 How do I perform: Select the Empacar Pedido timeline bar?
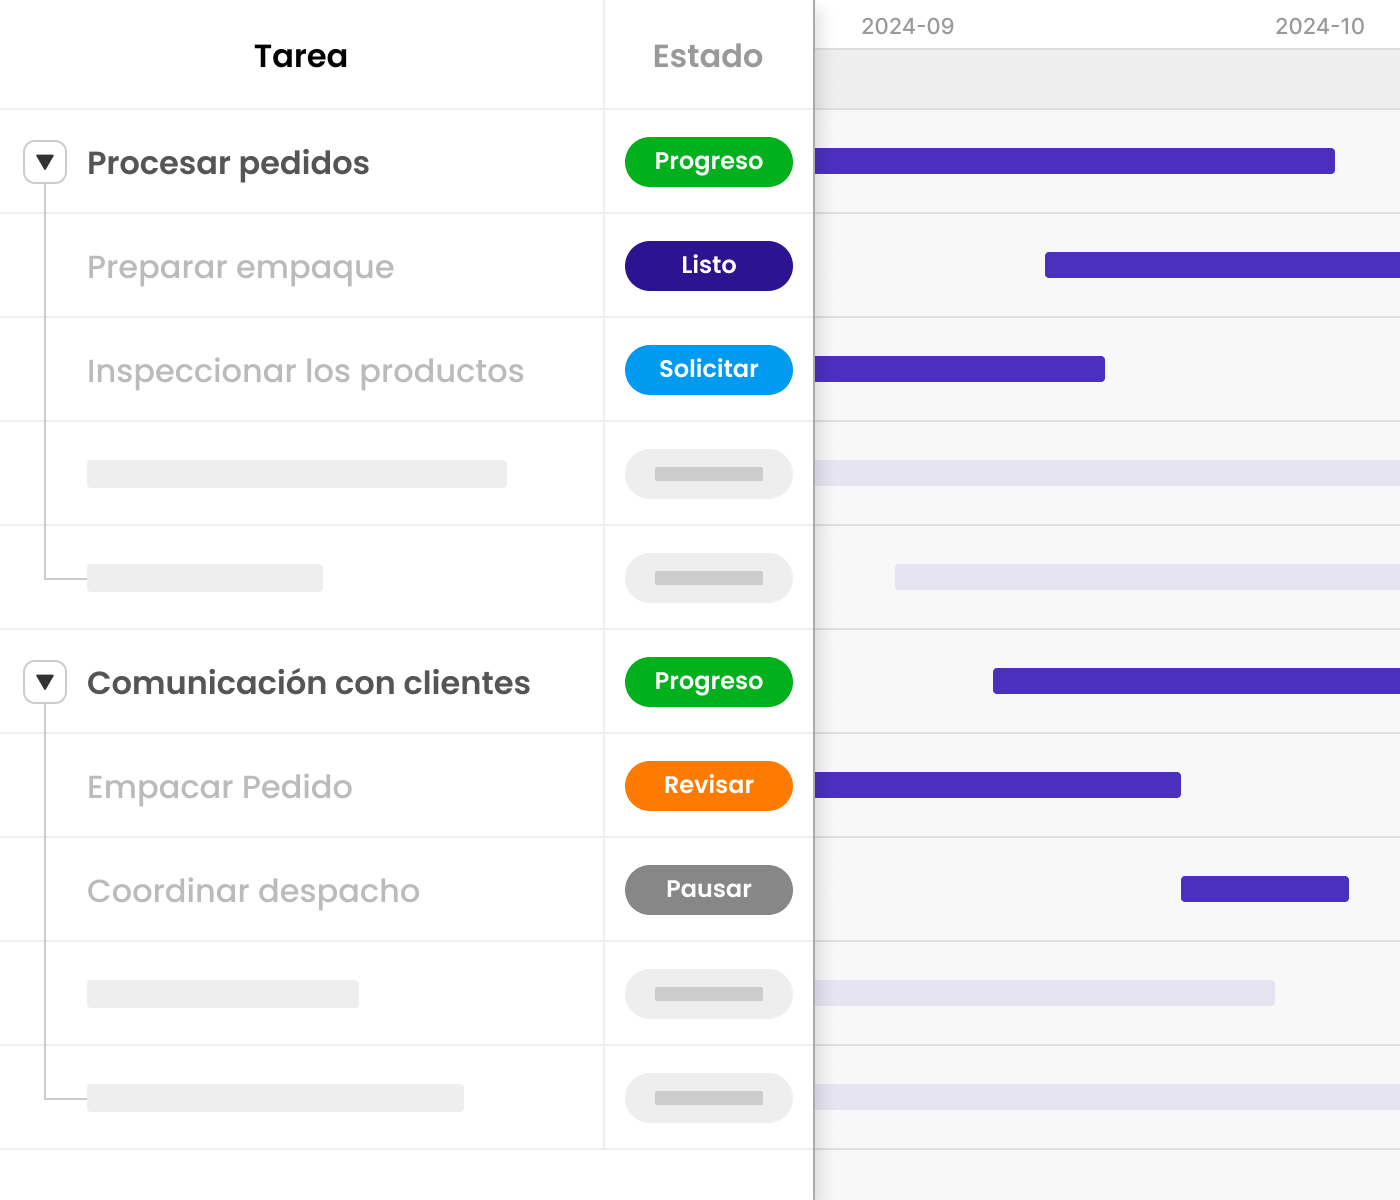pyautogui.click(x=997, y=785)
